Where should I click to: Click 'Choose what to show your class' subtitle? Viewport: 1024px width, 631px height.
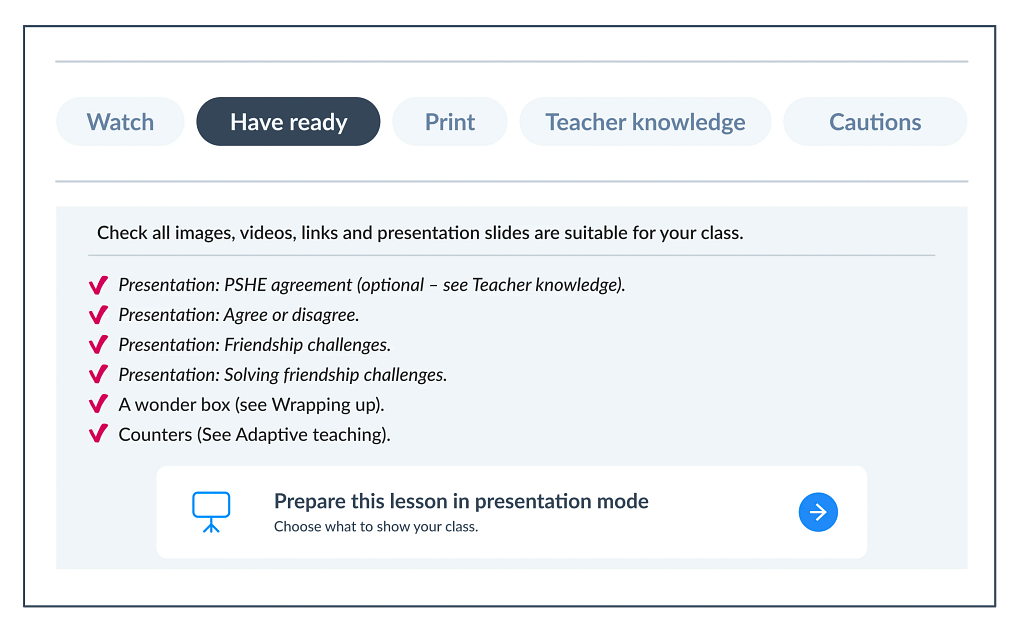click(x=376, y=526)
